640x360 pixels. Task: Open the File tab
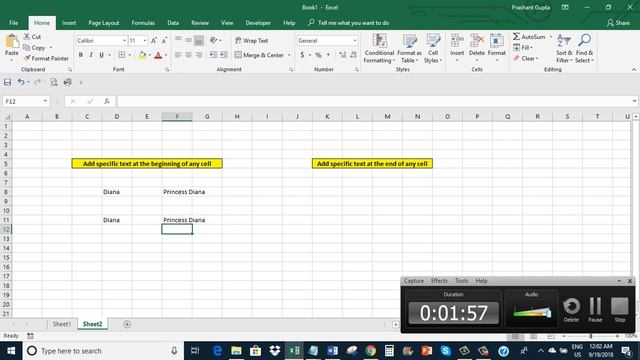coord(13,23)
